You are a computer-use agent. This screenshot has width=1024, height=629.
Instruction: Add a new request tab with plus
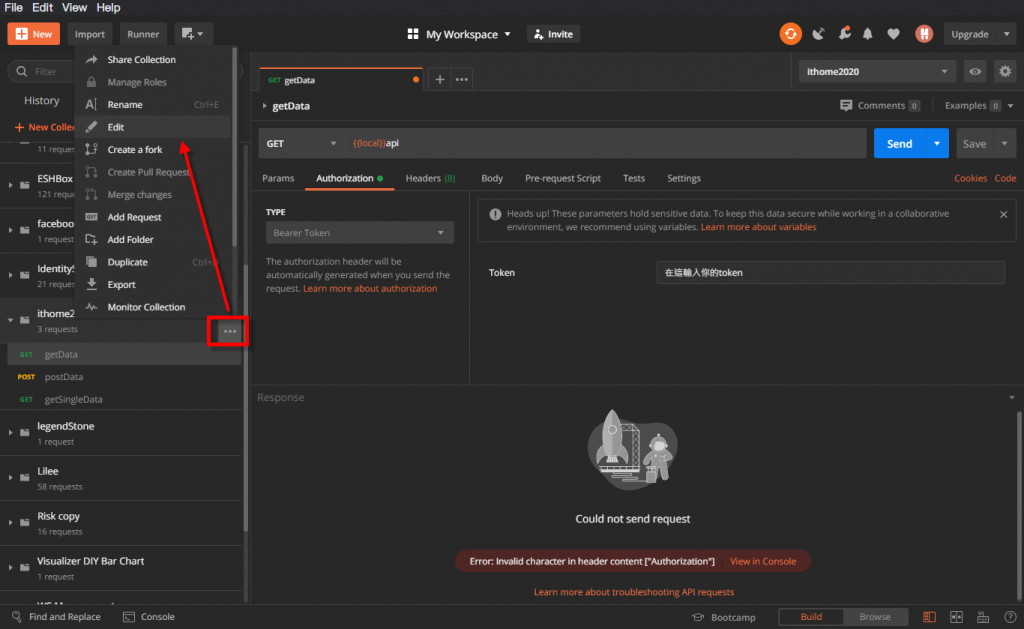click(x=440, y=80)
